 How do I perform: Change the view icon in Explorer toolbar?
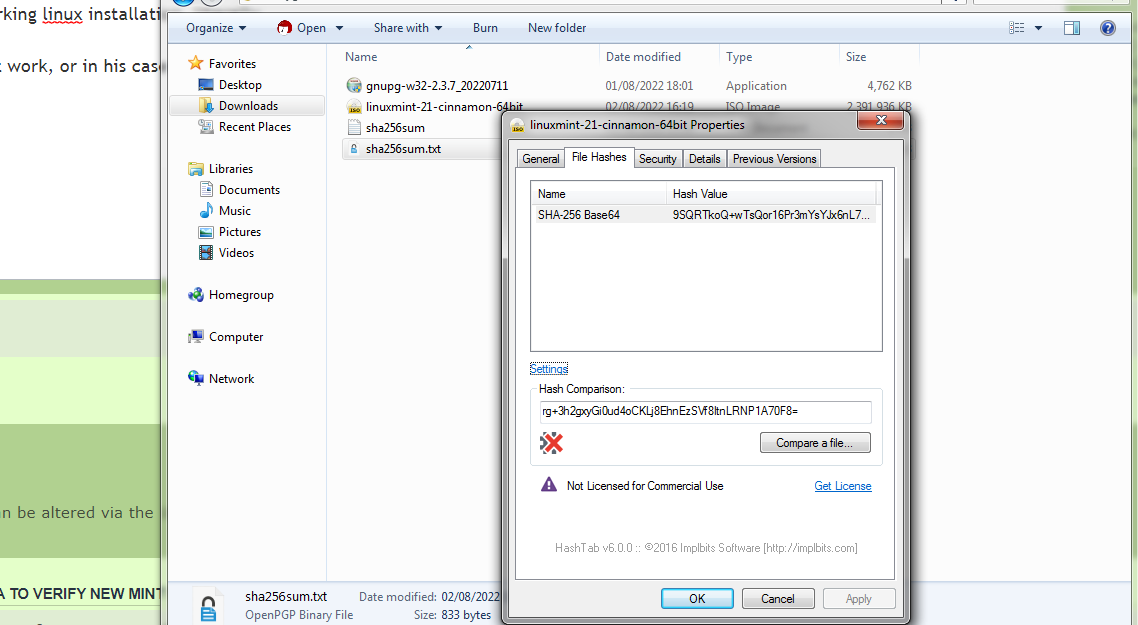tap(1017, 28)
